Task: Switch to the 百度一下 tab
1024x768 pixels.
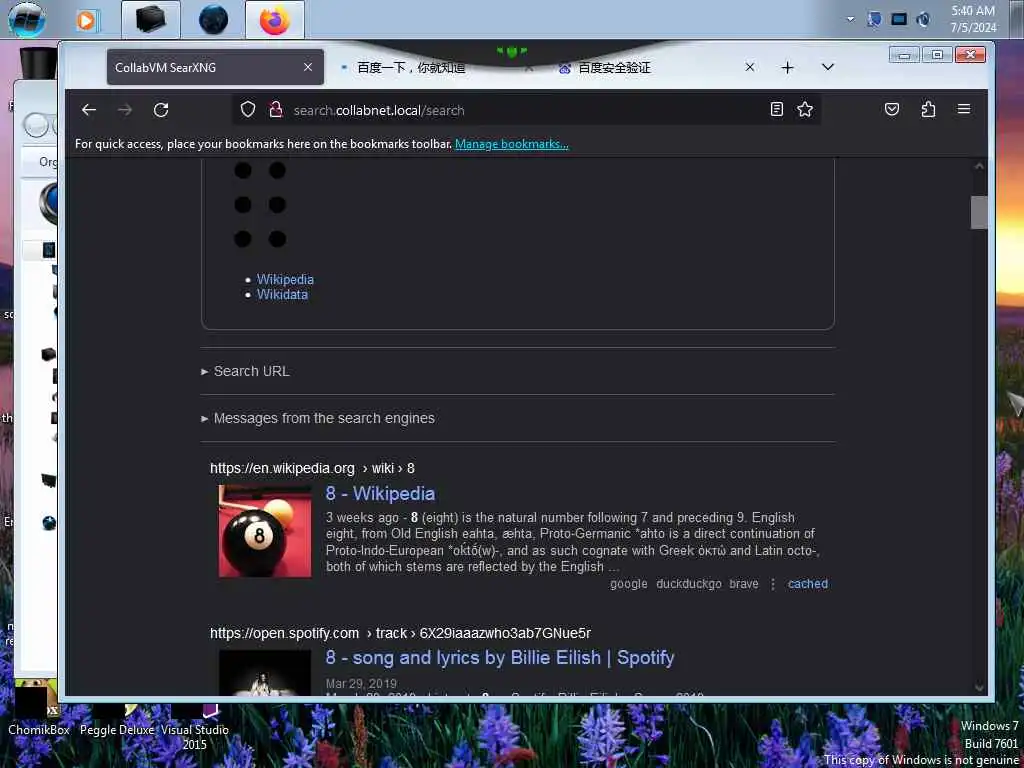Action: (411, 67)
